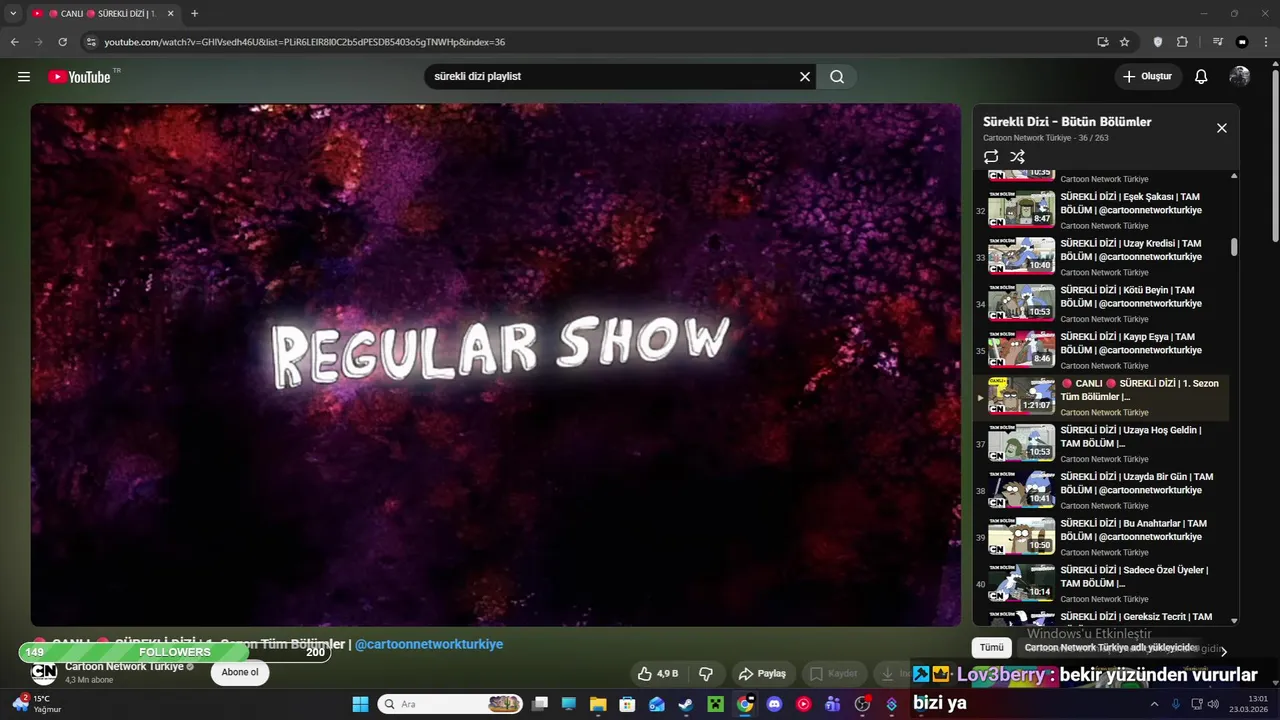Open the Windows Start menu
The width and height of the screenshot is (1280, 720).
tap(360, 704)
